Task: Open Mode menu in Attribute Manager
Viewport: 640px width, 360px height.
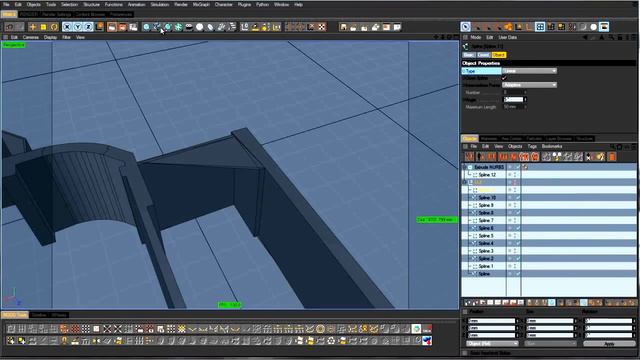Action: (x=476, y=37)
